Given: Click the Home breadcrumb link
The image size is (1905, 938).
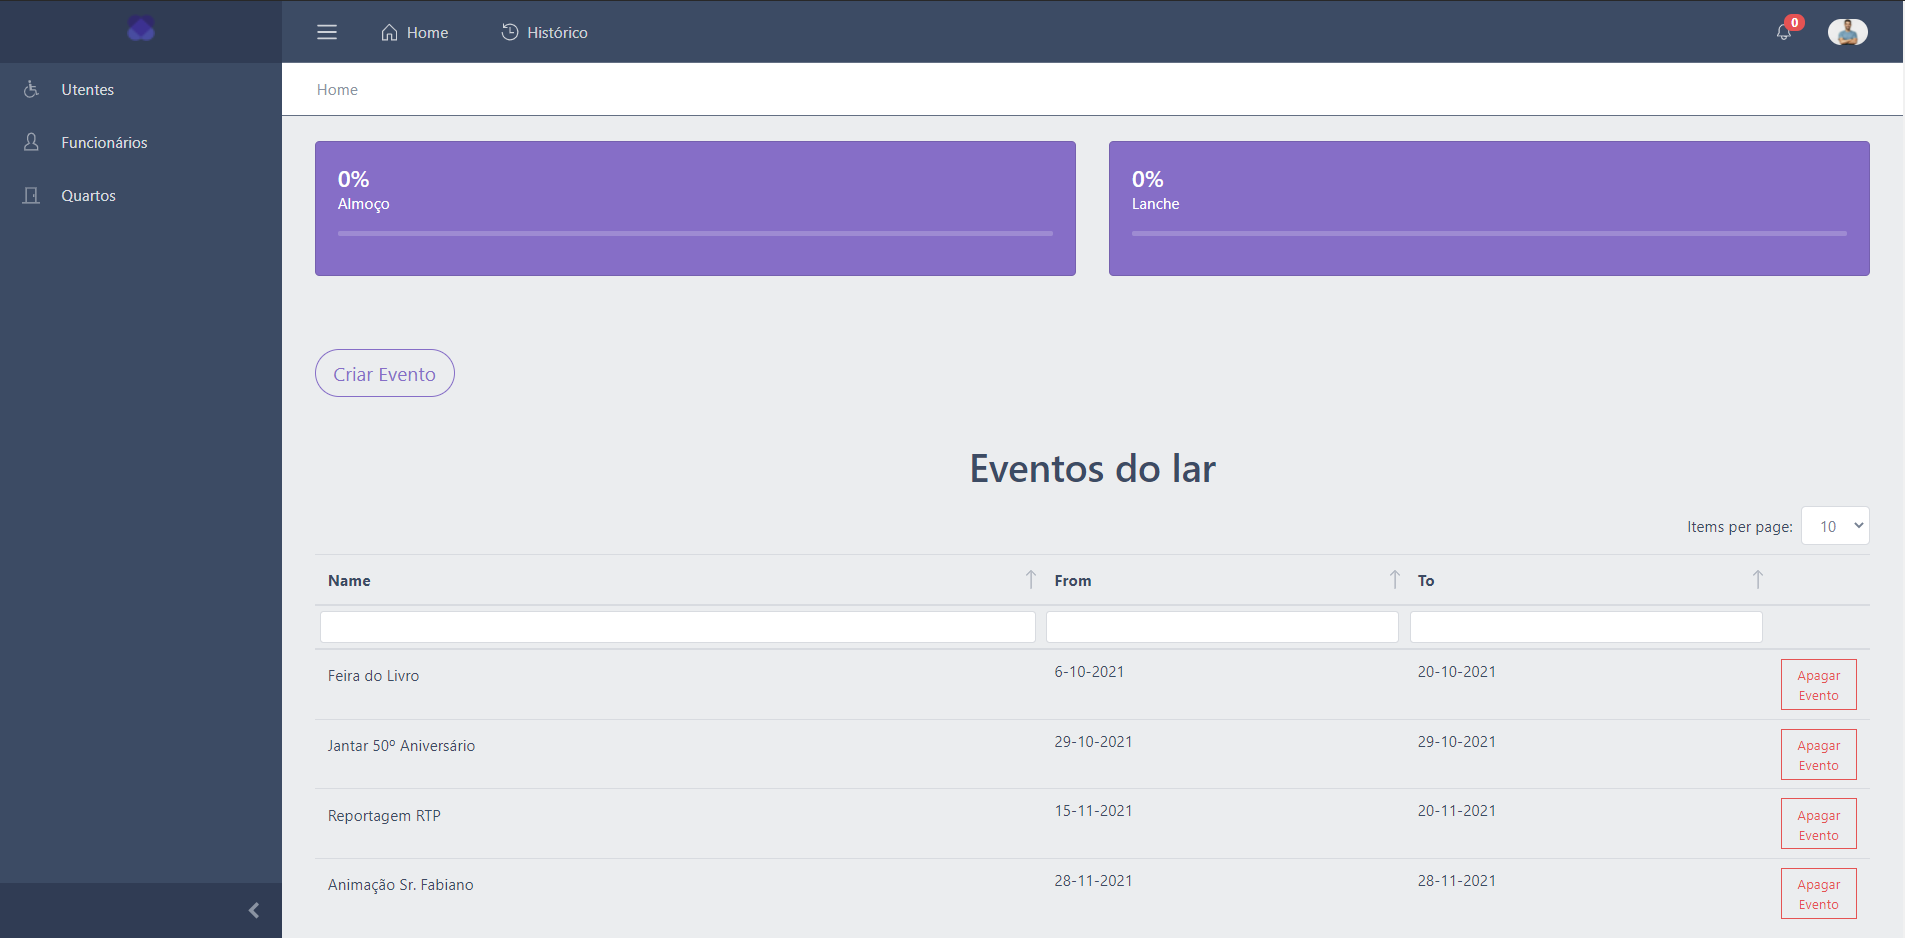Looking at the screenshot, I should (337, 90).
